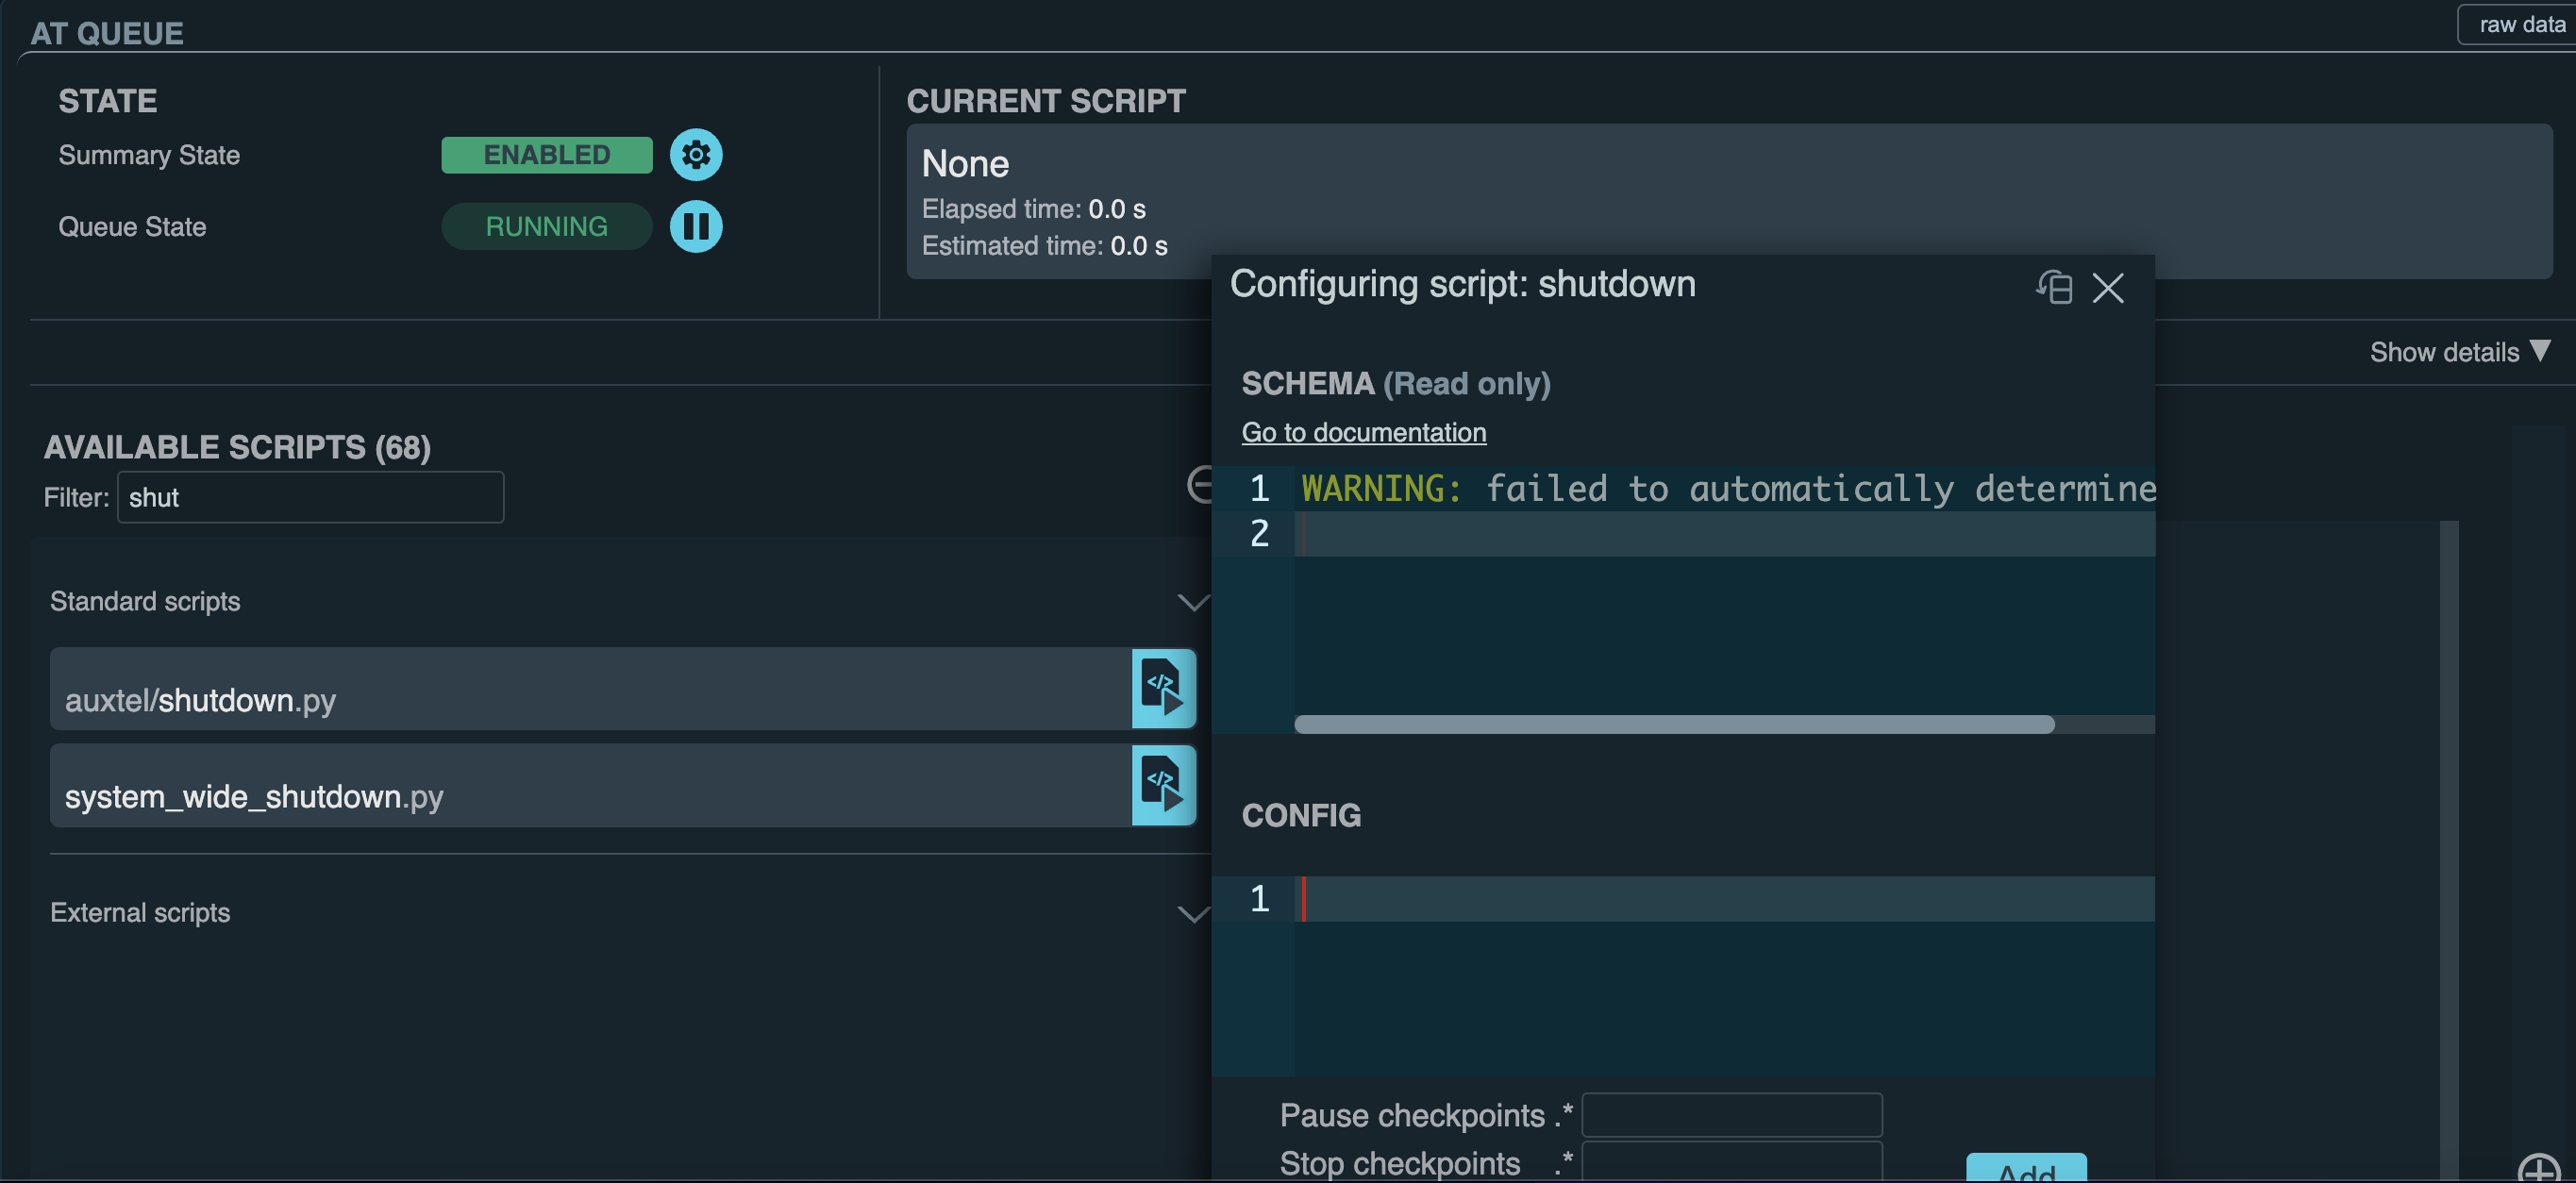Open the Go to documentation link
Image resolution: width=2576 pixels, height=1183 pixels.
[1364, 432]
